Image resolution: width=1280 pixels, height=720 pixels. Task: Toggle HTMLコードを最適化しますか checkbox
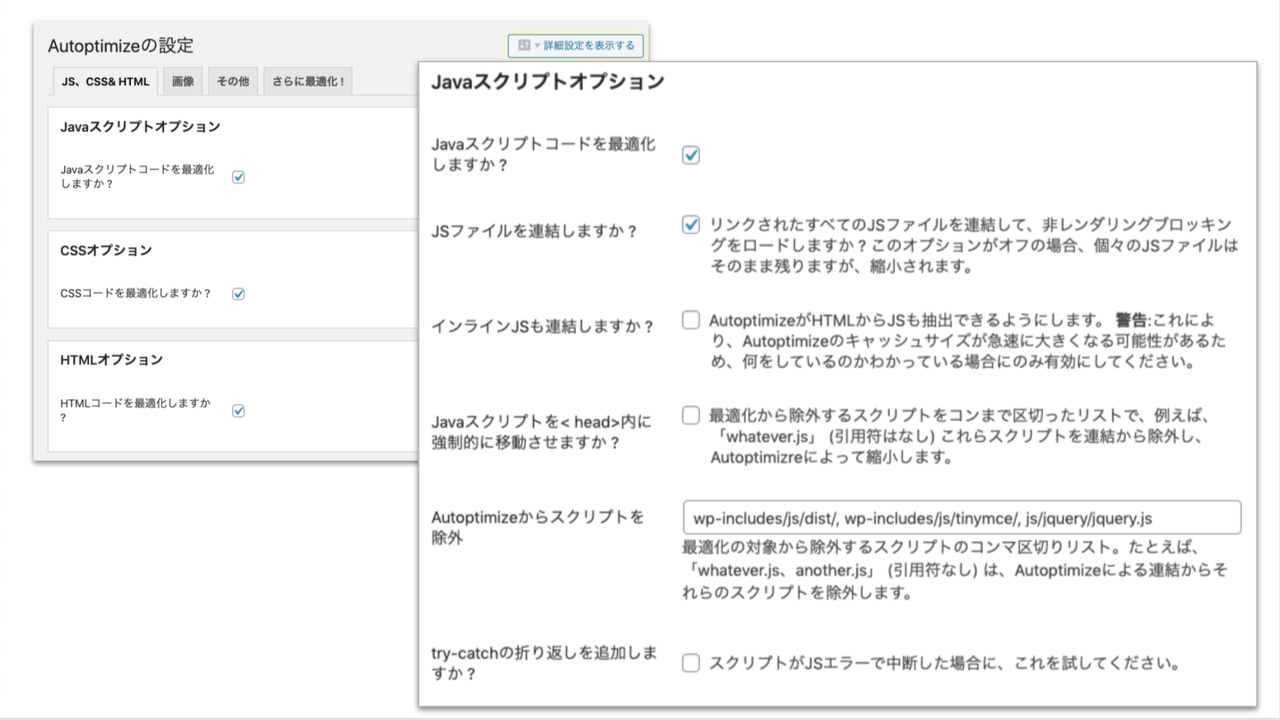[239, 410]
